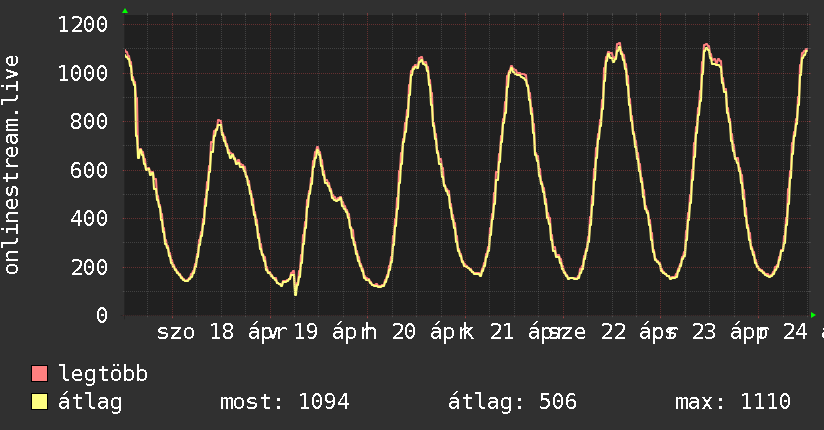This screenshot has height=430, width=824.
Task: Click the red legtöbb legend color square
Action: 40,374
